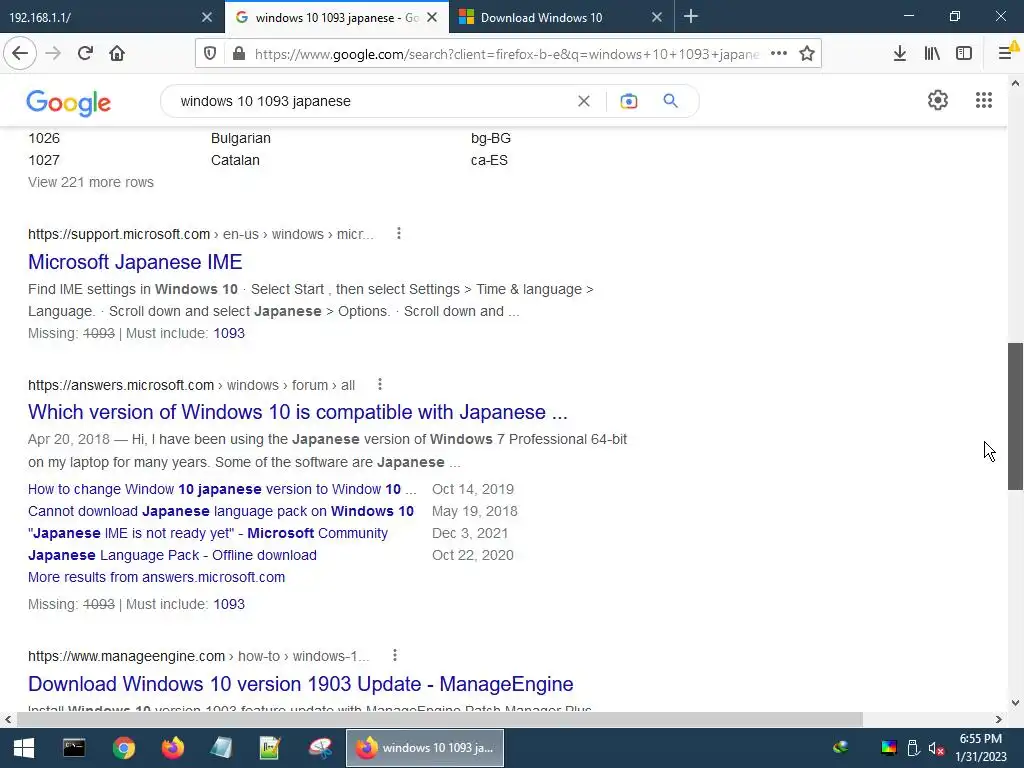Screen dimensions: 1024x768
Task: Open Which version of Windows 10 result
Action: (298, 412)
